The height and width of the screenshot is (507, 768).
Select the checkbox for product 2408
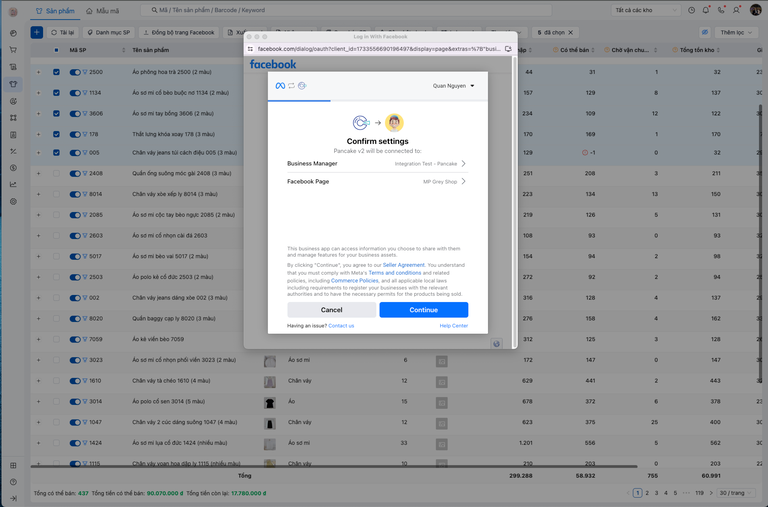(x=56, y=174)
